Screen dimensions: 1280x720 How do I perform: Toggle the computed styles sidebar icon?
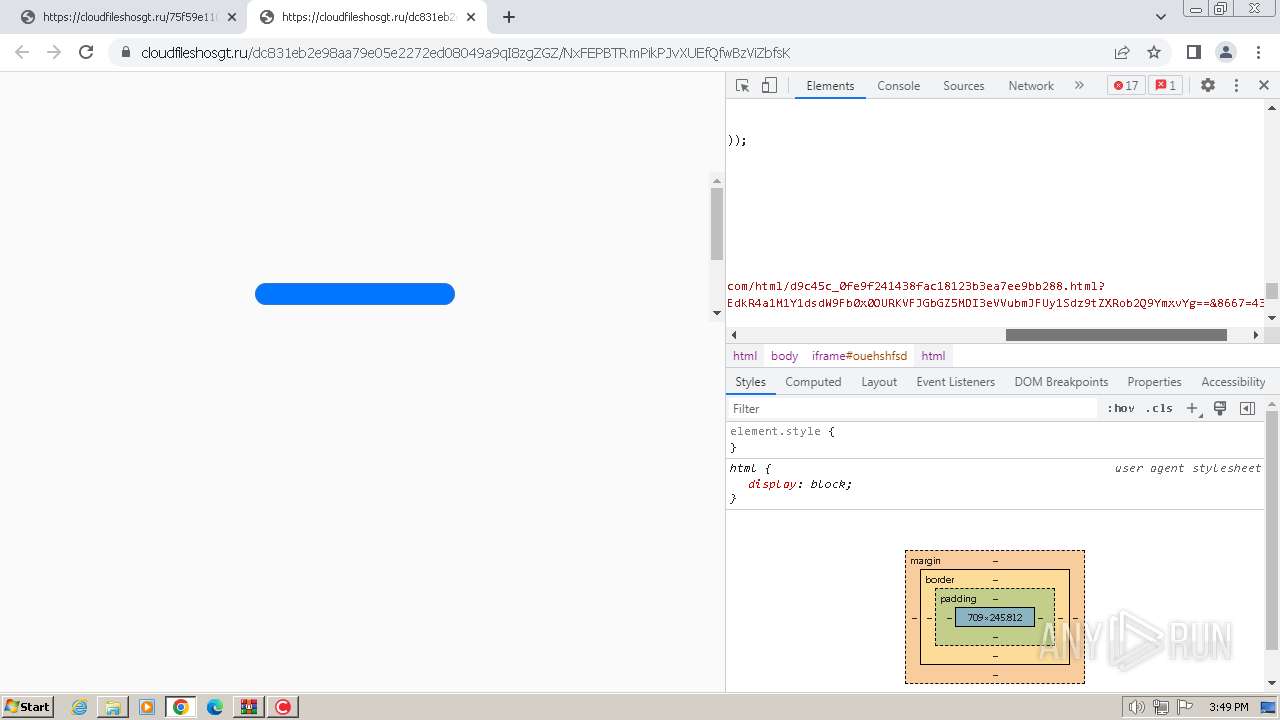tap(1247, 409)
